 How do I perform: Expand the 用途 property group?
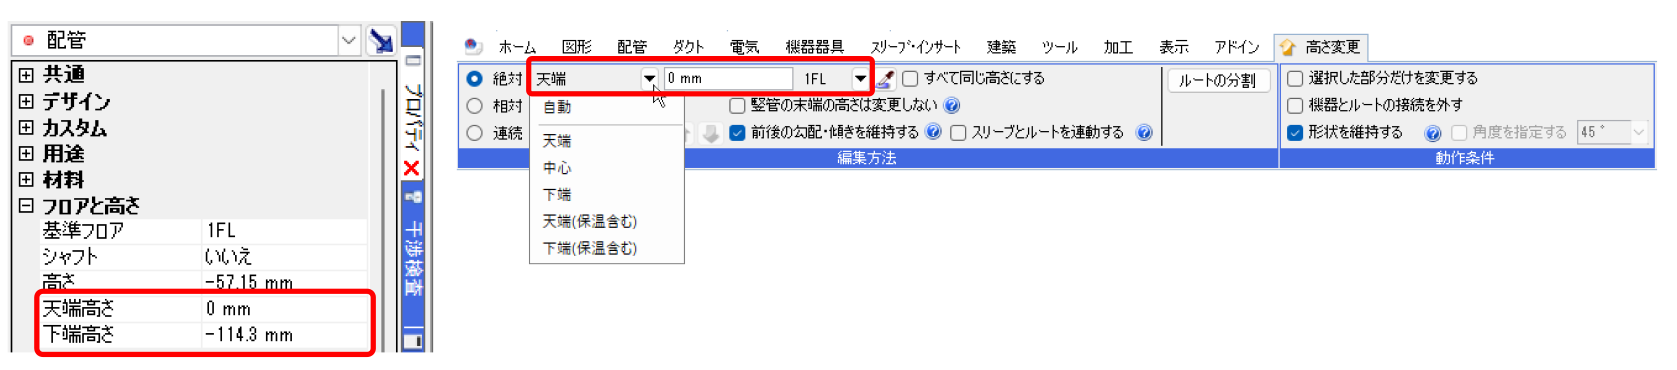[26, 153]
